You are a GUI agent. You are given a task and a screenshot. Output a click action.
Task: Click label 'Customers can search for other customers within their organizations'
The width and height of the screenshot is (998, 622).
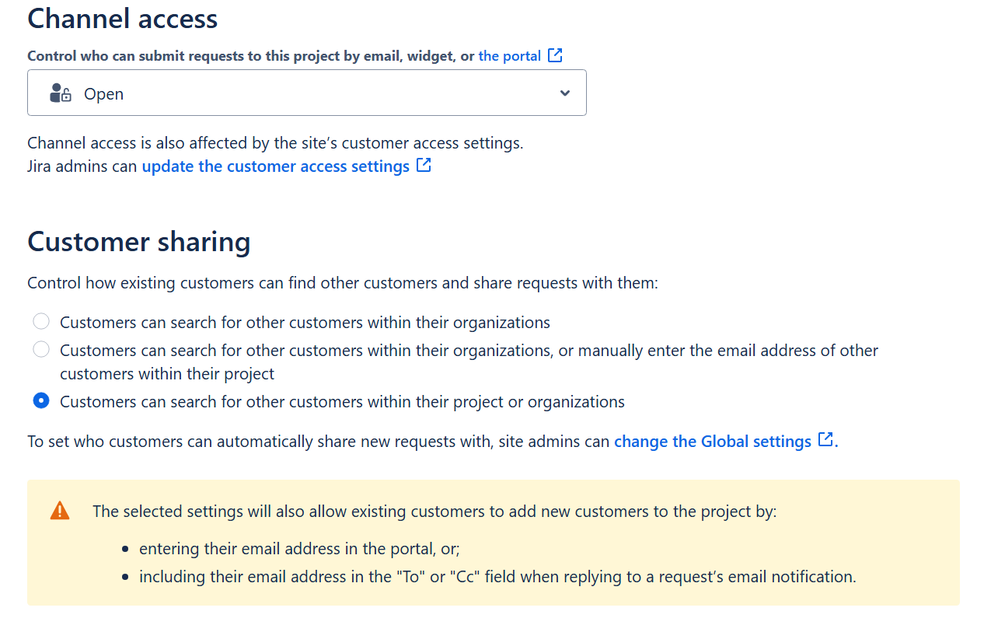305,323
